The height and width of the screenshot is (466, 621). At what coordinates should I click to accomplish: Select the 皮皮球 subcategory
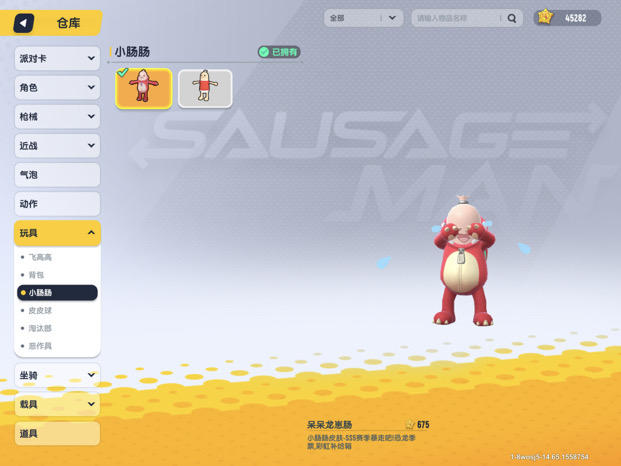point(40,310)
